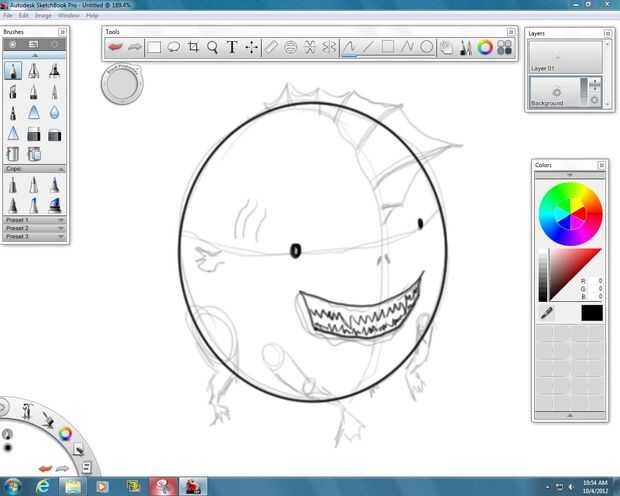Image resolution: width=620 pixels, height=496 pixels.
Task: Select Layer 01 in Layers panel
Action: pyautogui.click(x=565, y=57)
